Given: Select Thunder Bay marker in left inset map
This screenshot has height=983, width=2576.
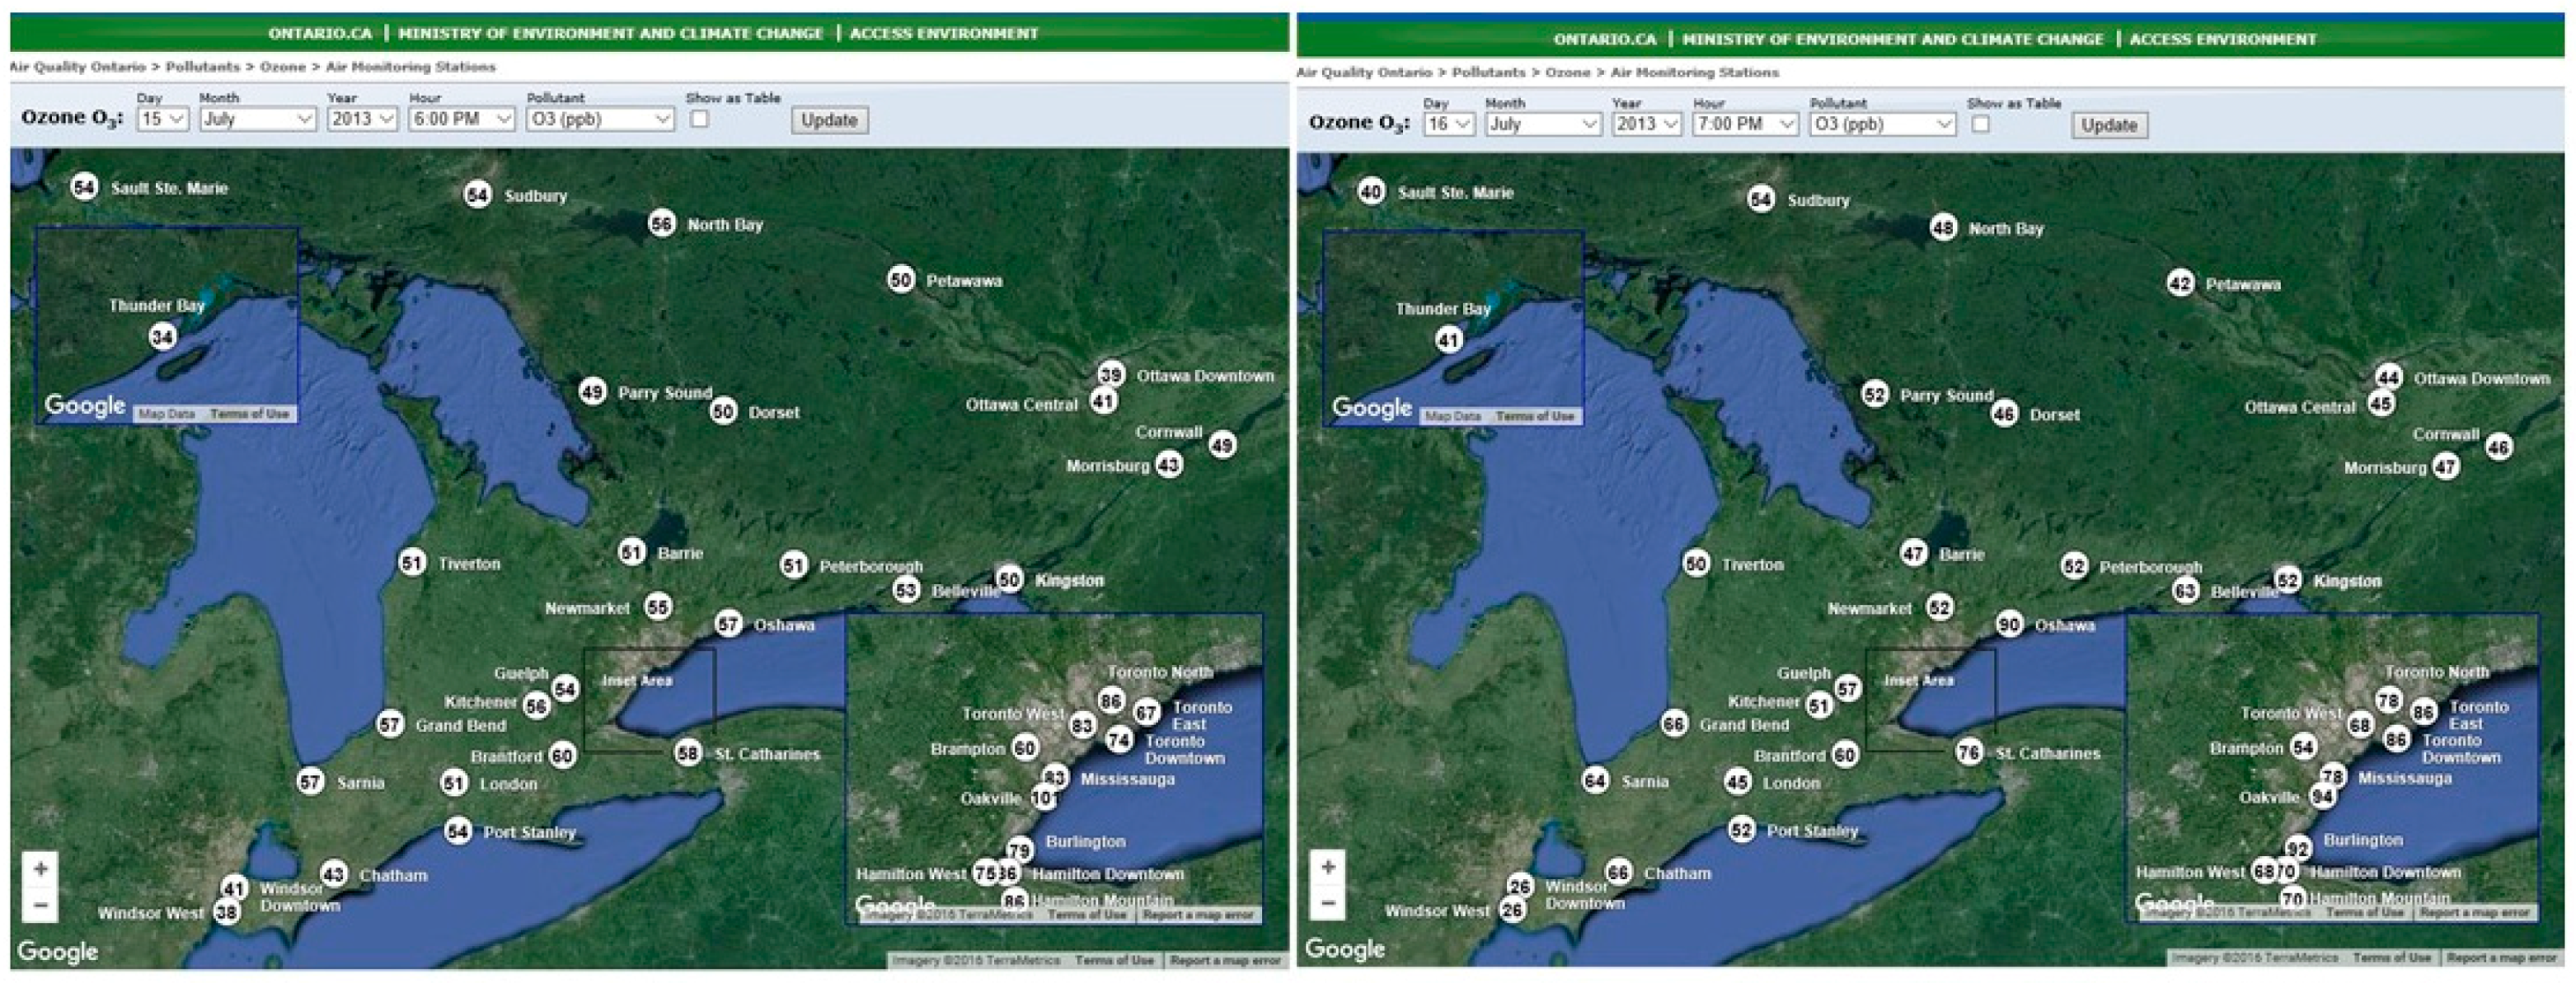Looking at the screenshot, I should pyautogui.click(x=162, y=337).
